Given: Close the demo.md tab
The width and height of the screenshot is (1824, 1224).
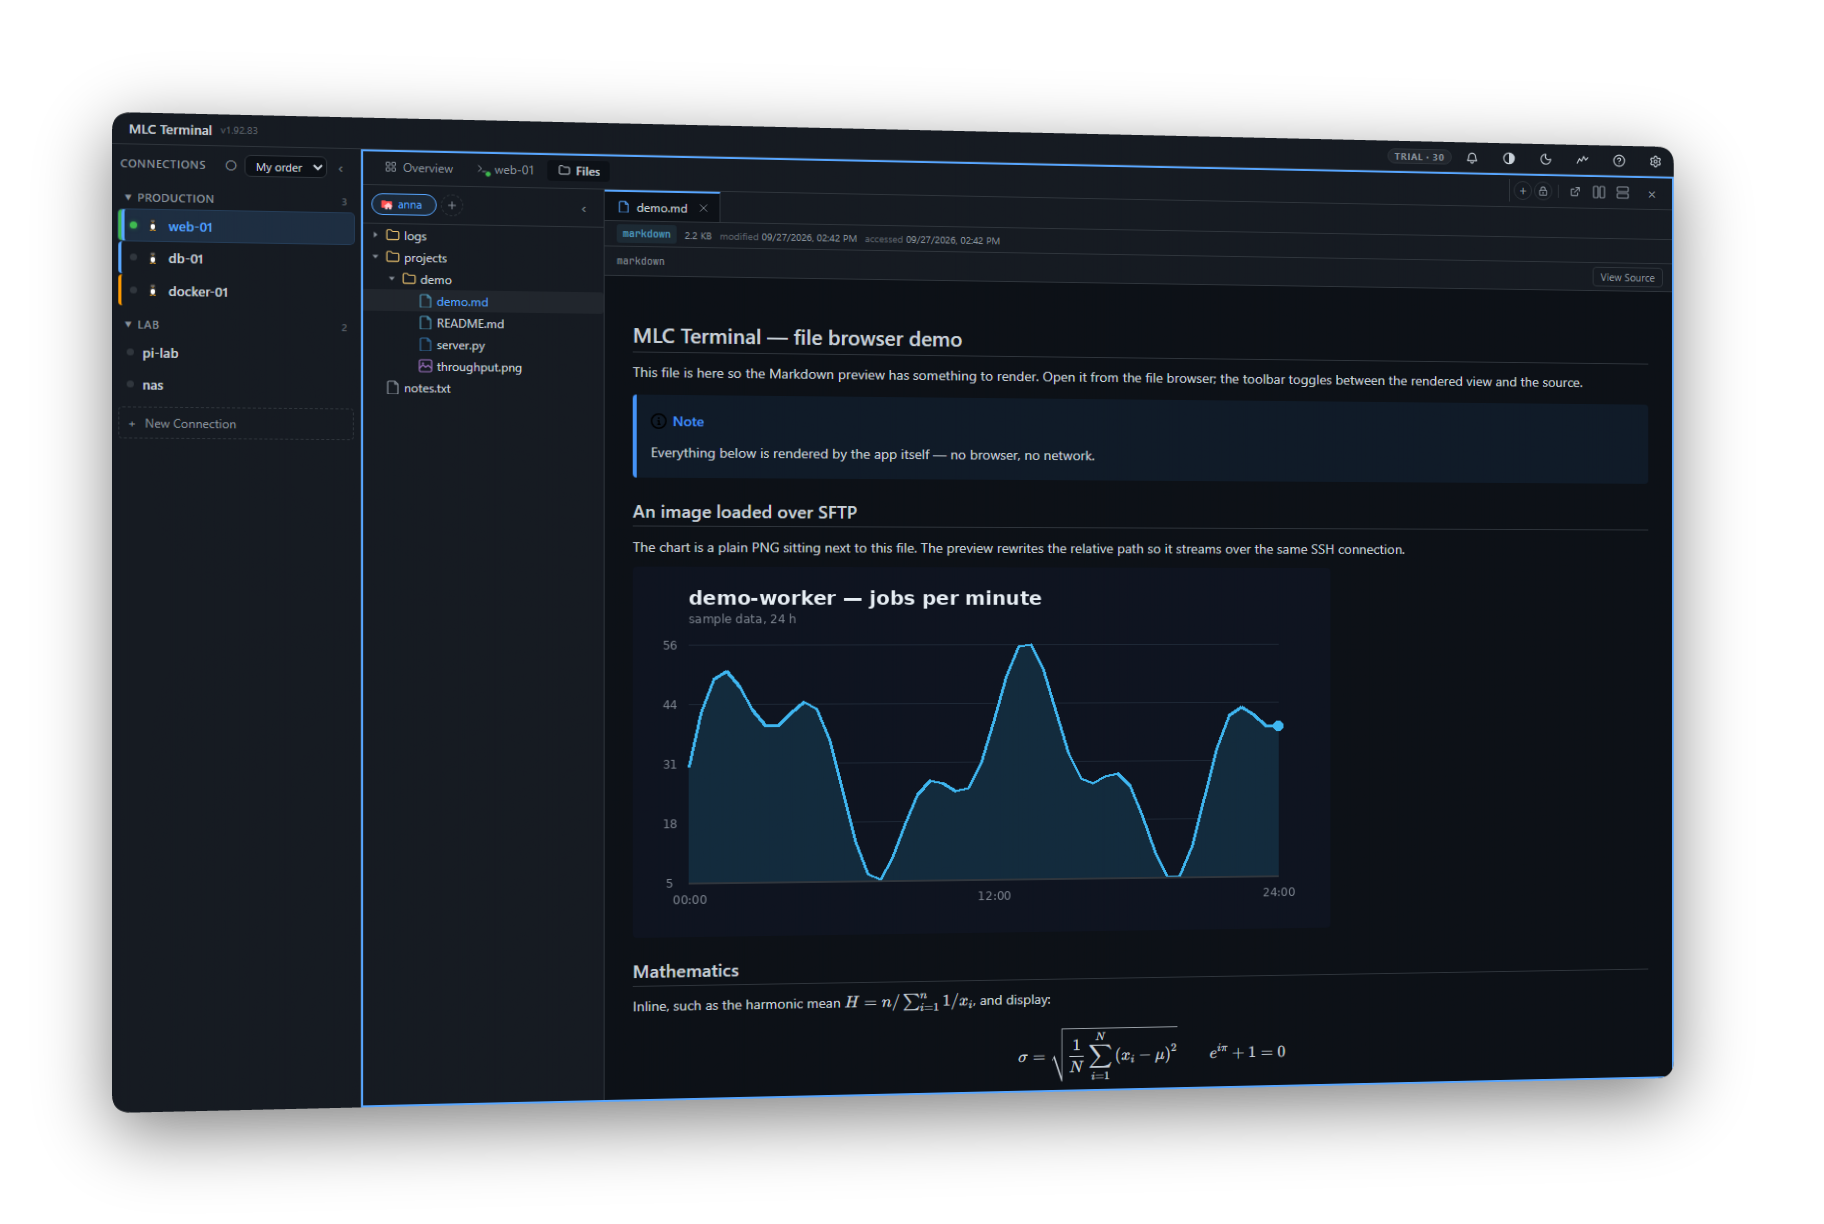Looking at the screenshot, I should tap(704, 208).
